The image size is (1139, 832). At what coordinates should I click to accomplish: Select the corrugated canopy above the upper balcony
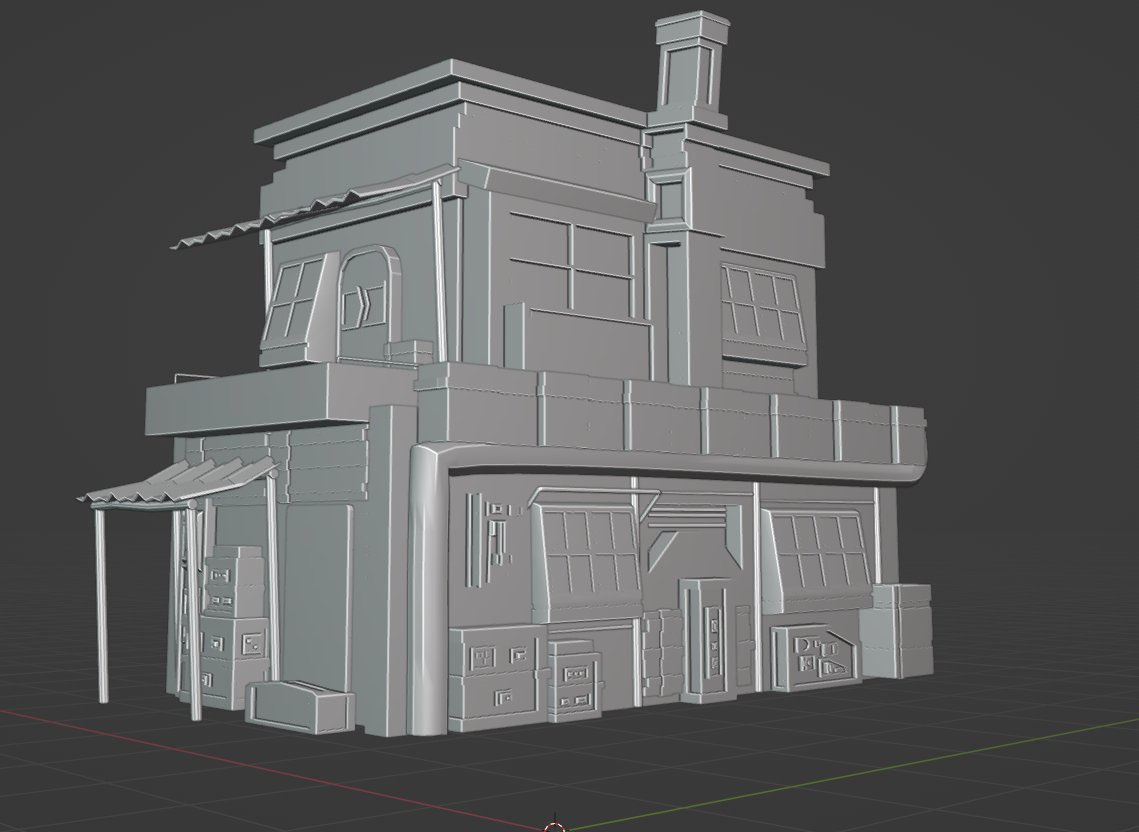pyautogui.click(x=314, y=207)
